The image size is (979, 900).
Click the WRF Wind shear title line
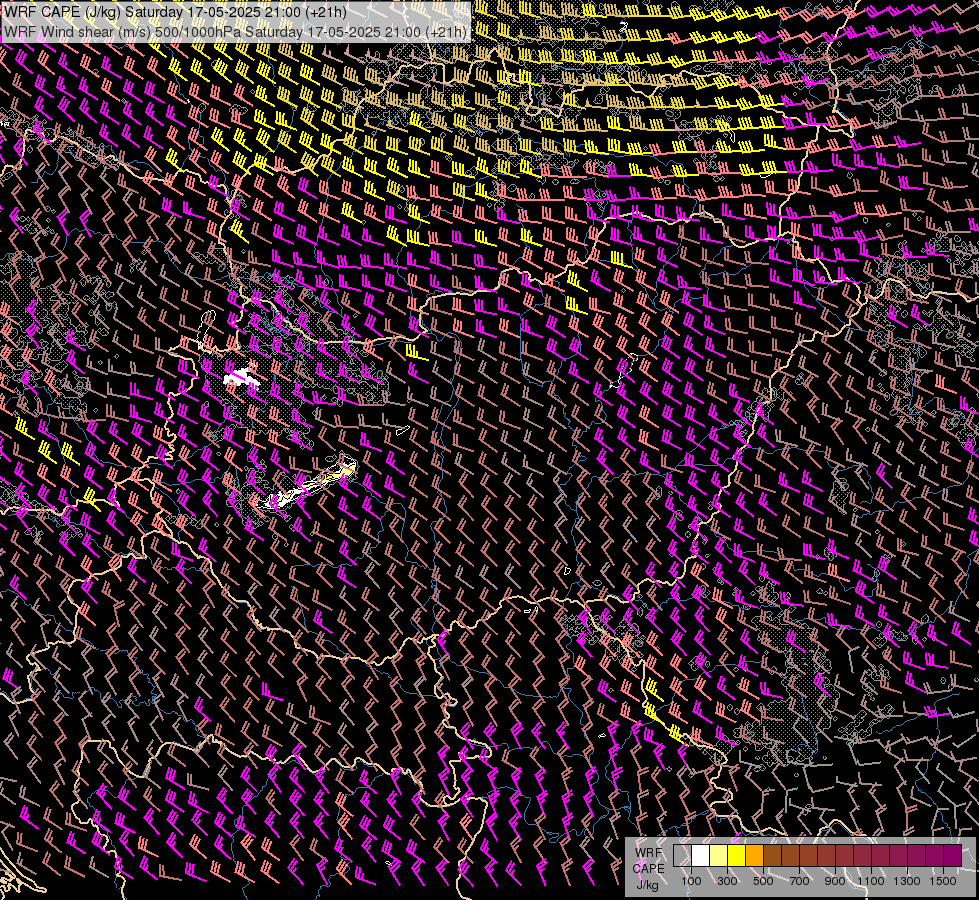pyautogui.click(x=235, y=32)
